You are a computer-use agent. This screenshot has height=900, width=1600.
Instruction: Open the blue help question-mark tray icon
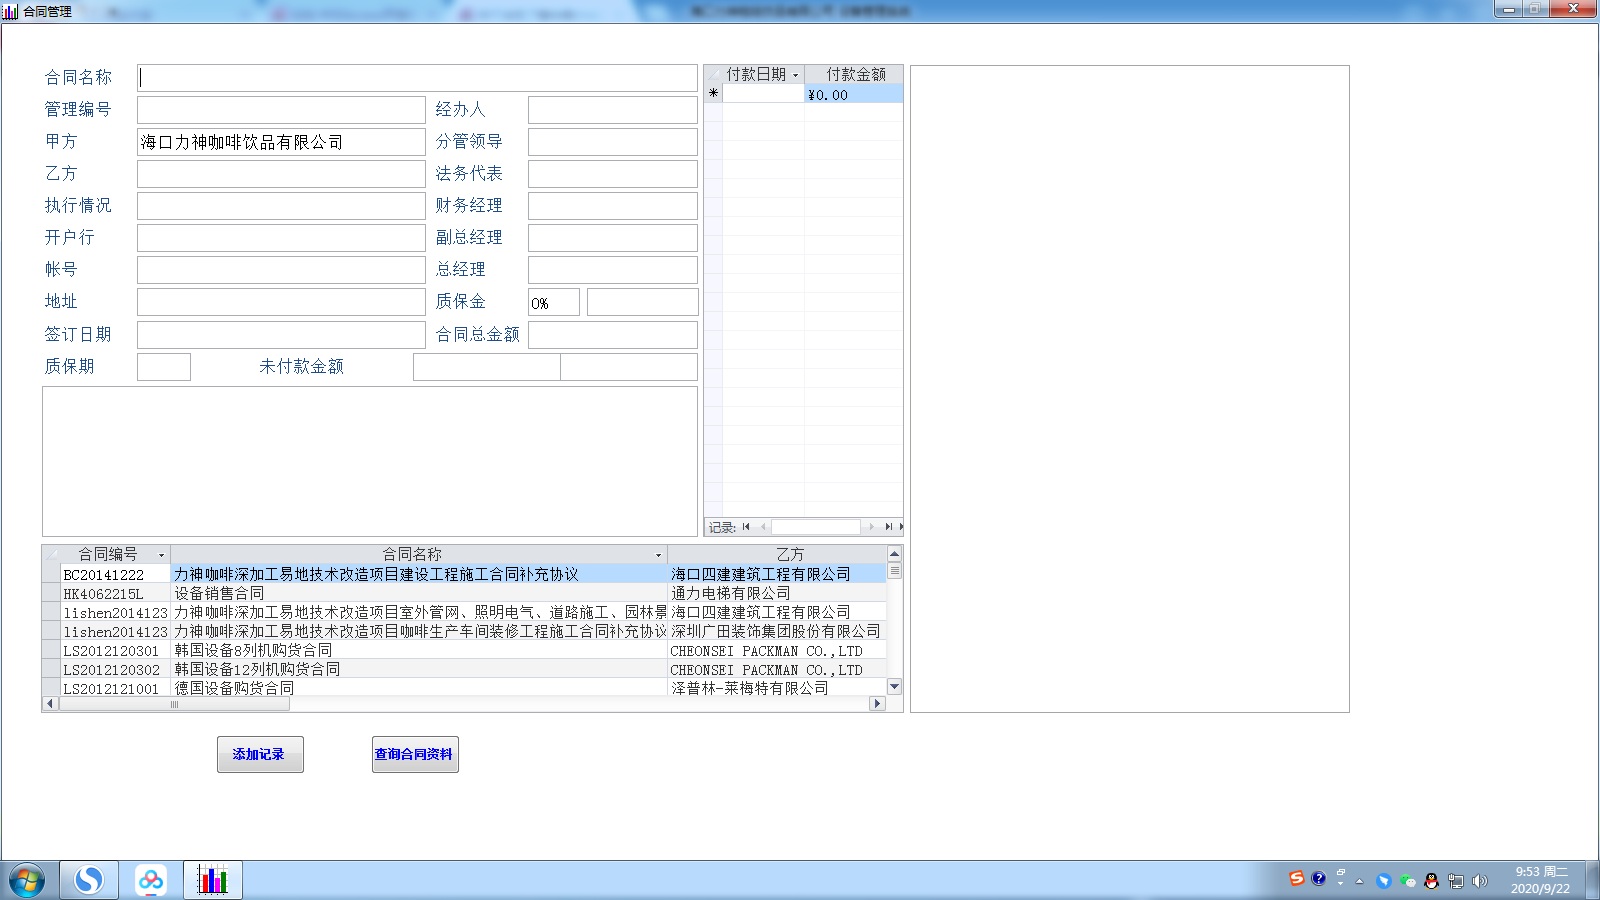(x=1319, y=879)
